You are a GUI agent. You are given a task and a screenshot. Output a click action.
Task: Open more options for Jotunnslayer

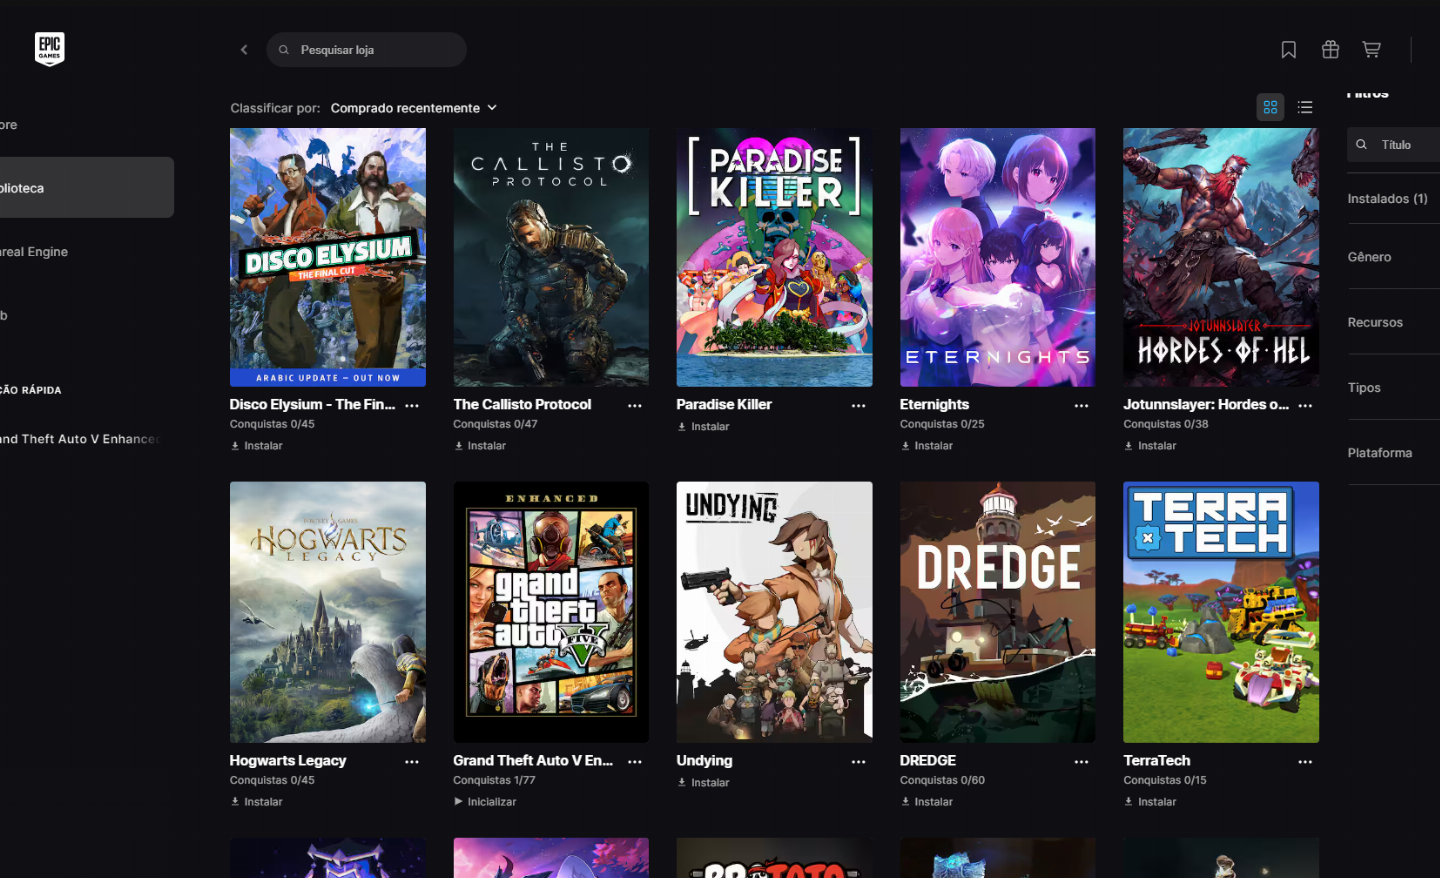point(1305,405)
